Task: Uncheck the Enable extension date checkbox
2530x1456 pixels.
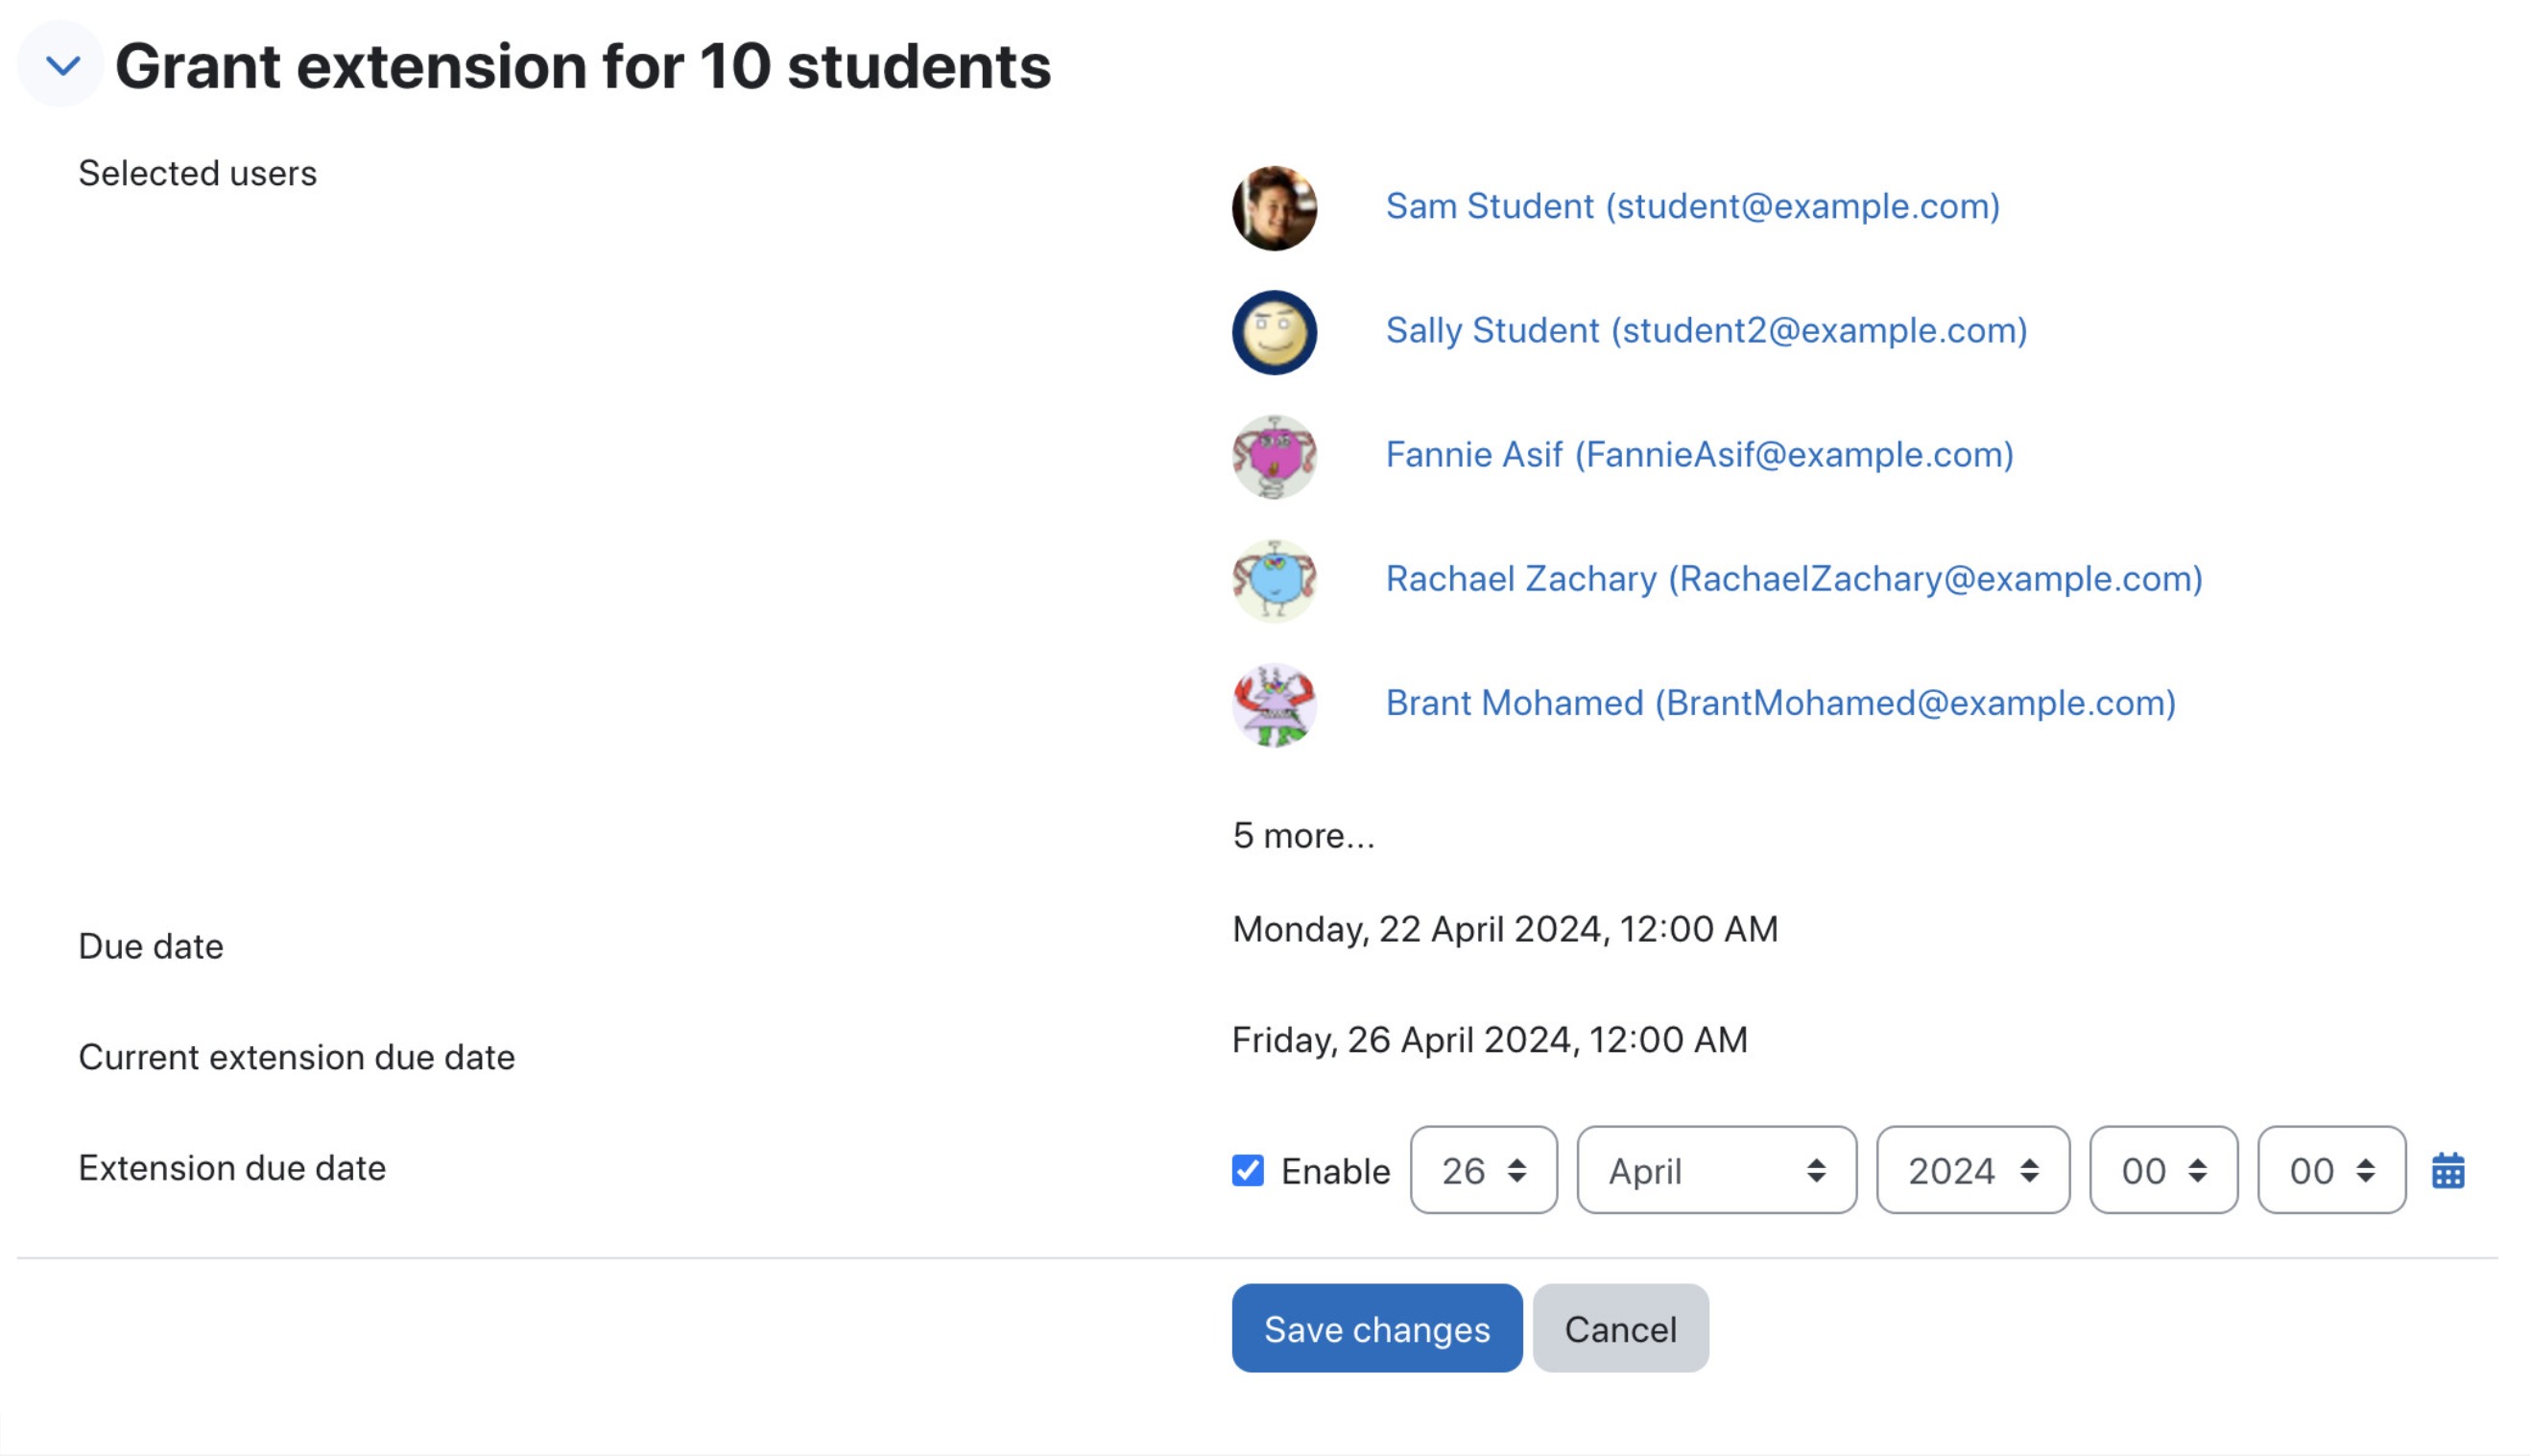Action: (1247, 1170)
